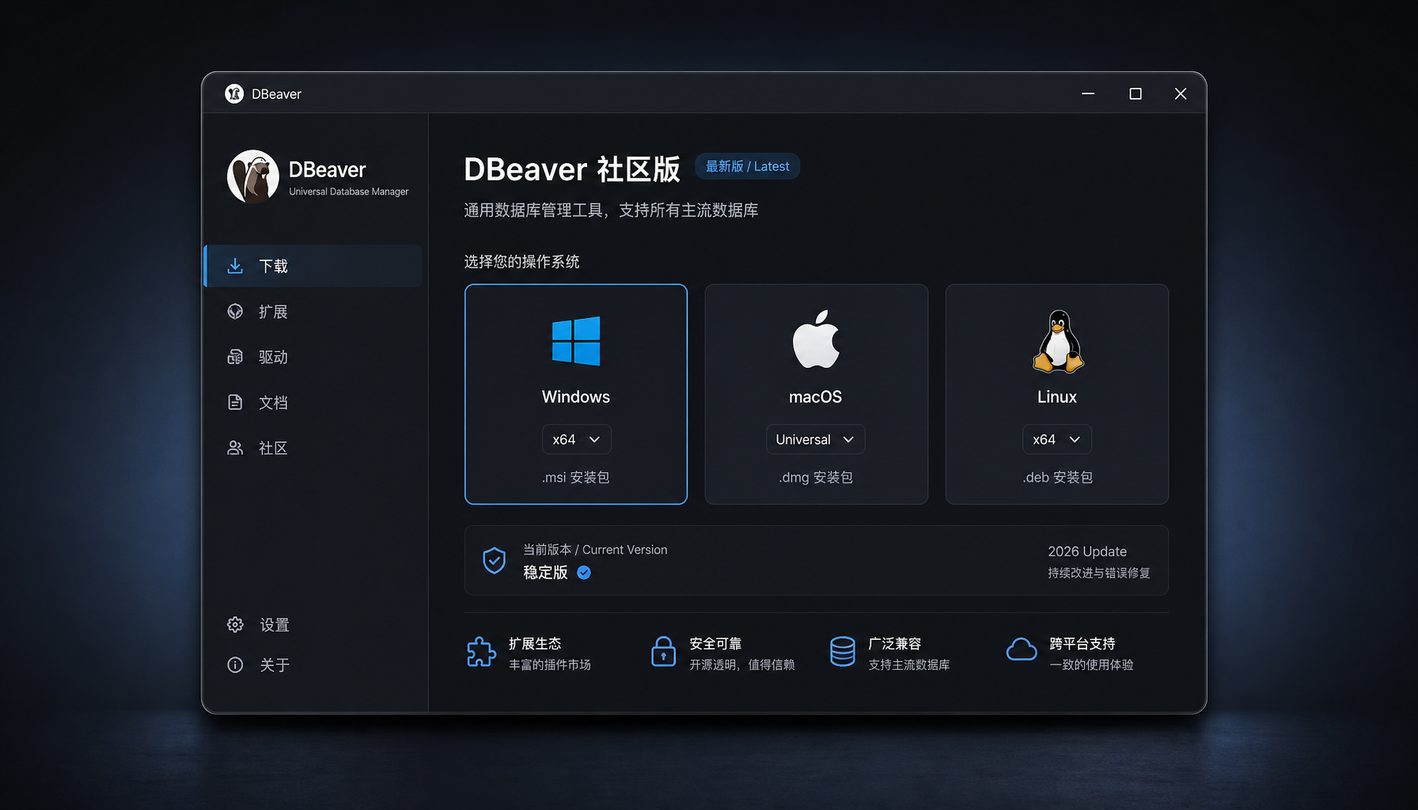
Task: Click the 持续改进与错误修复 text
Action: (1099, 574)
